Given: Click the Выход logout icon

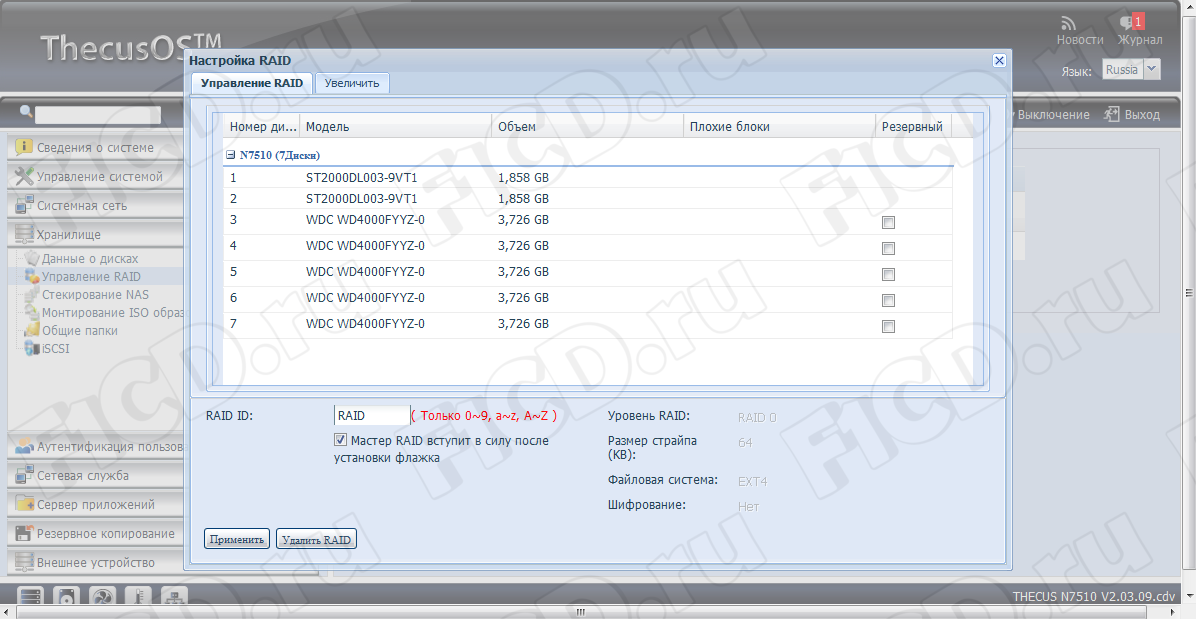Looking at the screenshot, I should [1111, 114].
